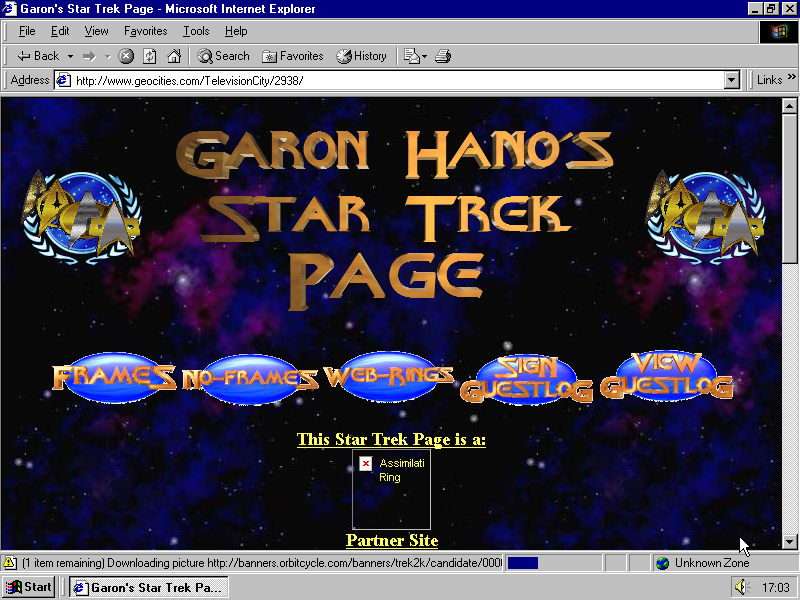Open the Windows Start menu
The image size is (800, 600).
[x=29, y=587]
